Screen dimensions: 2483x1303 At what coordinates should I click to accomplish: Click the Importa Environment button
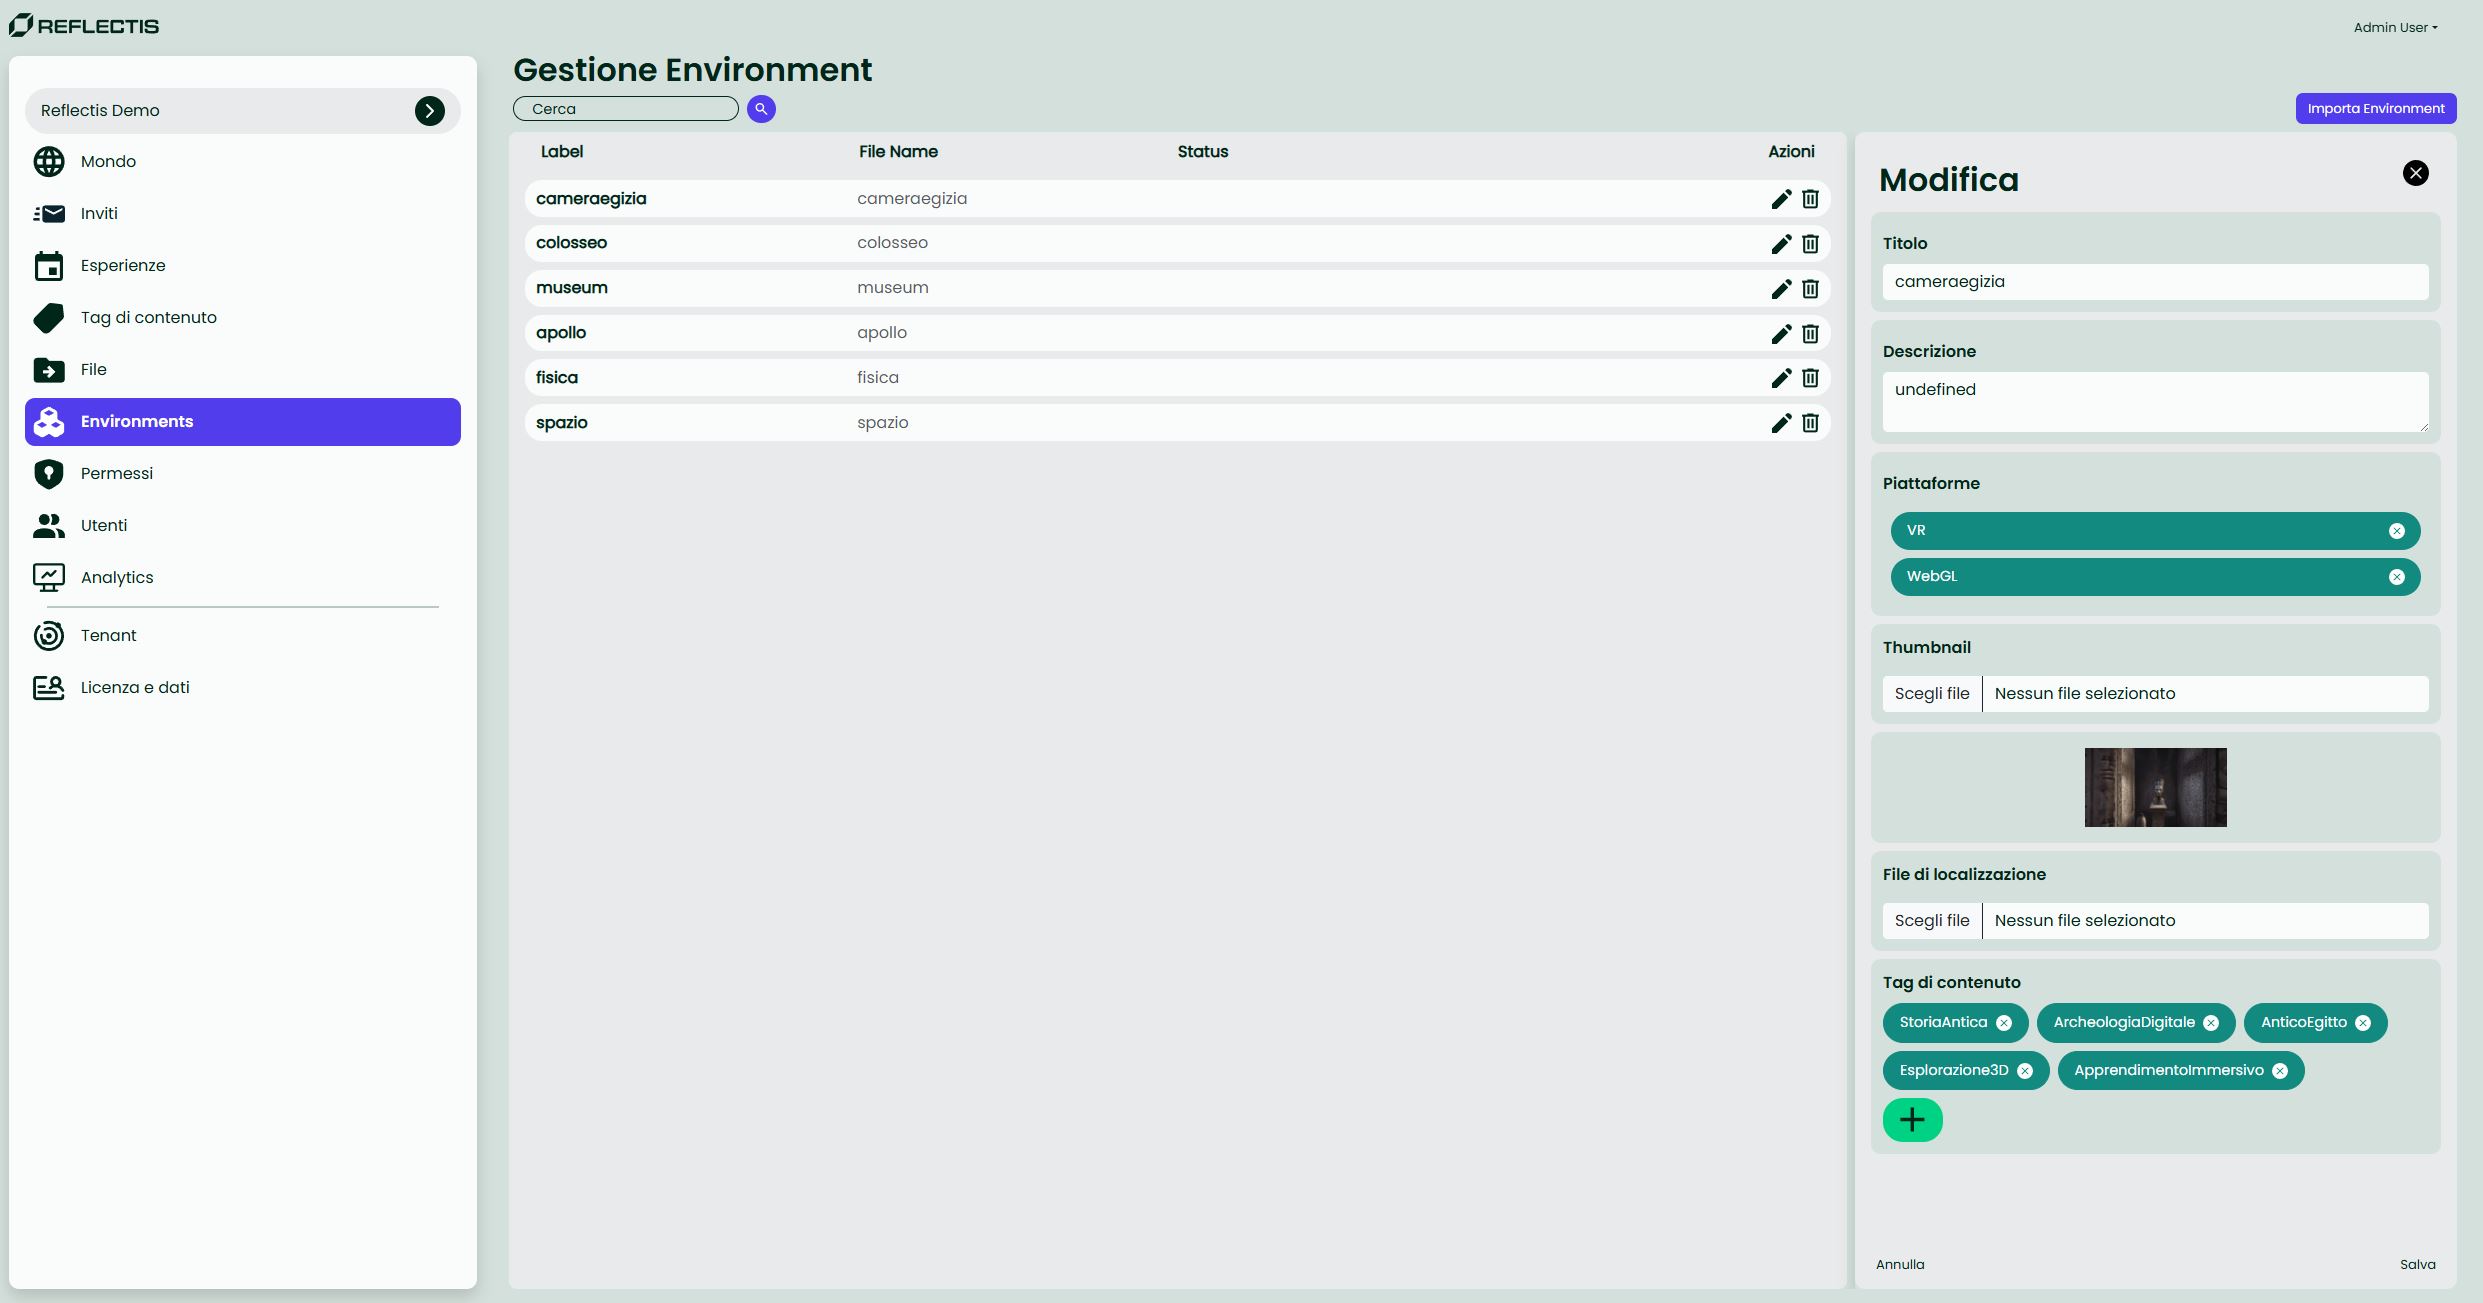pyautogui.click(x=2375, y=109)
